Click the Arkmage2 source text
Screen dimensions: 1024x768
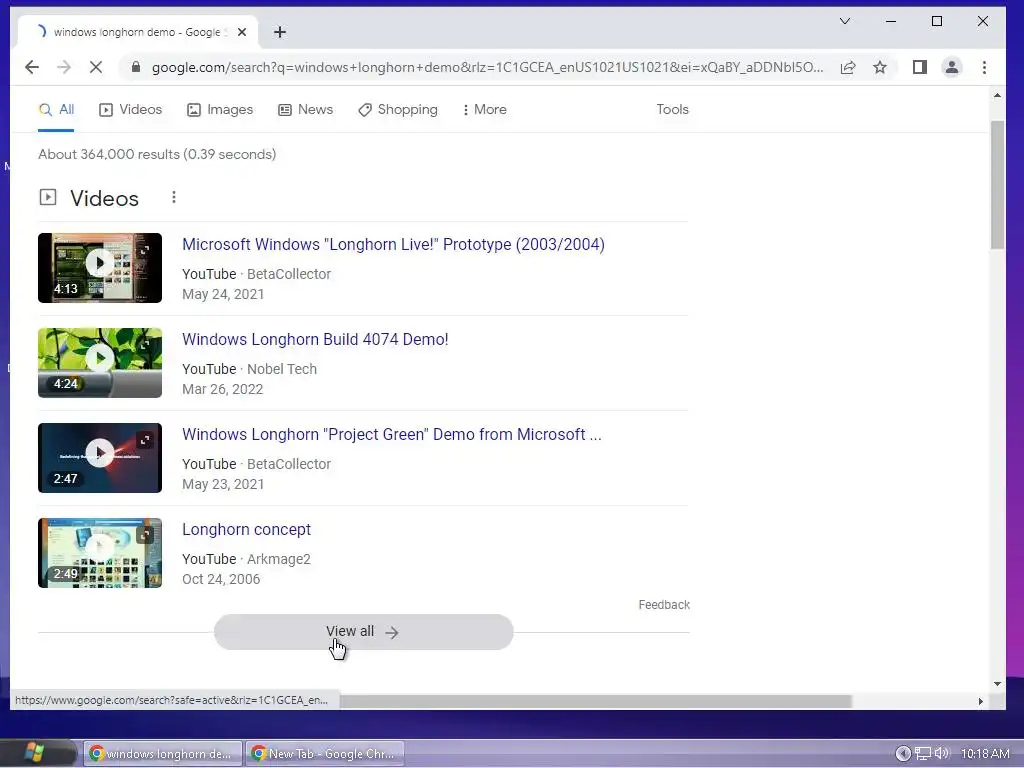(x=279, y=559)
